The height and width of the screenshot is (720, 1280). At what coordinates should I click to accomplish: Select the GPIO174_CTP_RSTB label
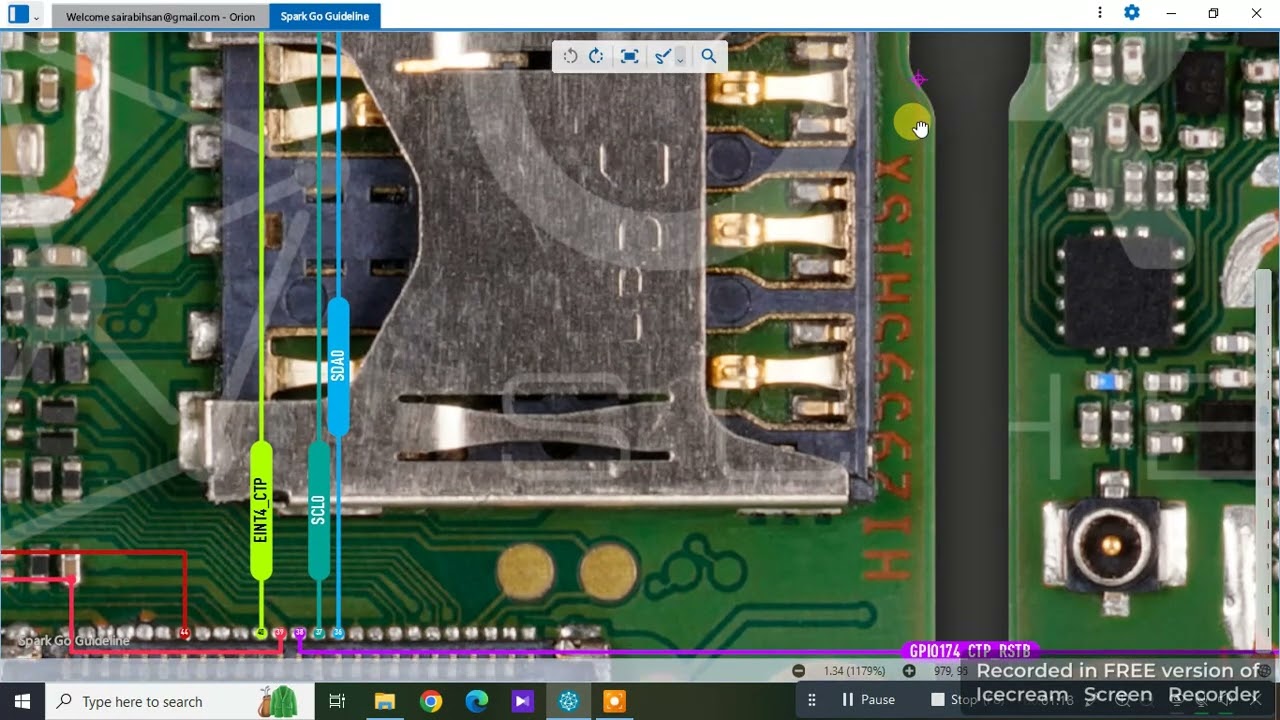970,652
